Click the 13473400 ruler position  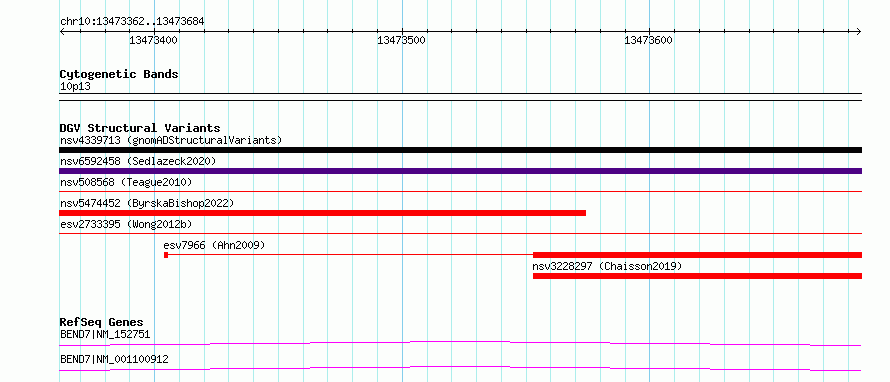point(154,40)
